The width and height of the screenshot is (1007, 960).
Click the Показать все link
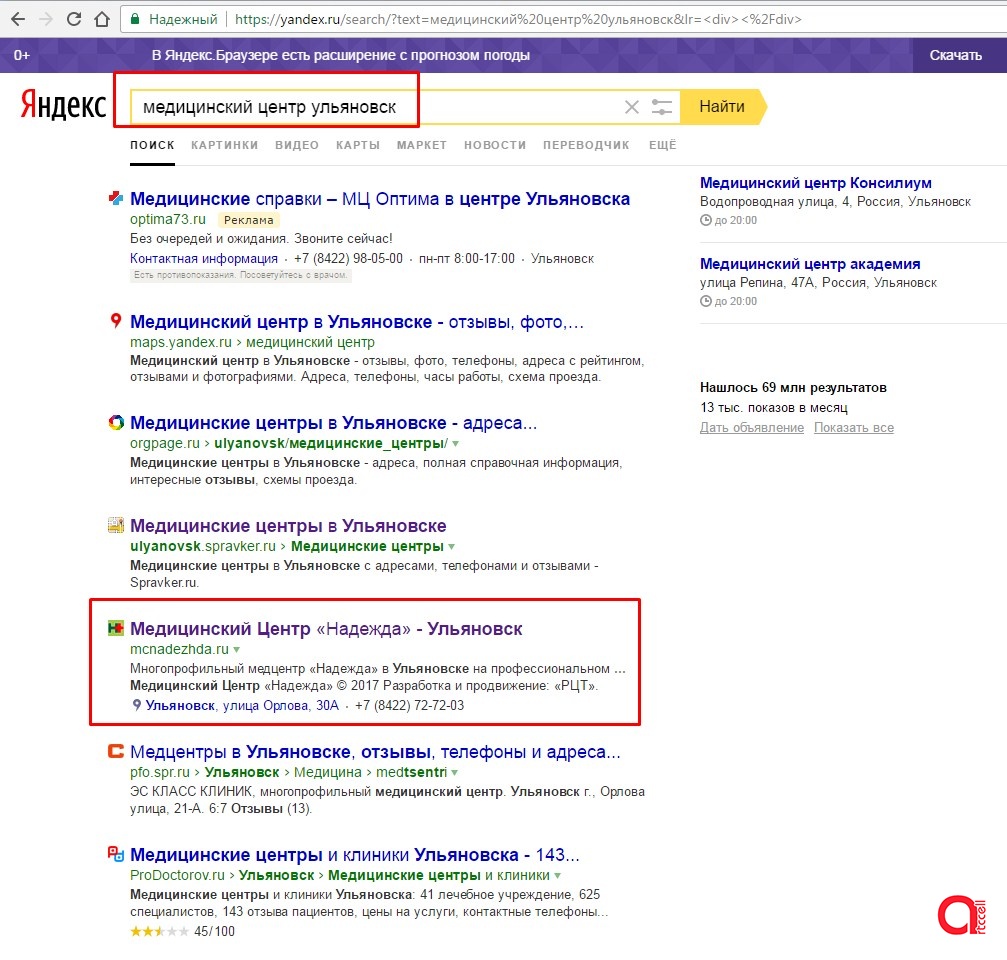[x=854, y=428]
